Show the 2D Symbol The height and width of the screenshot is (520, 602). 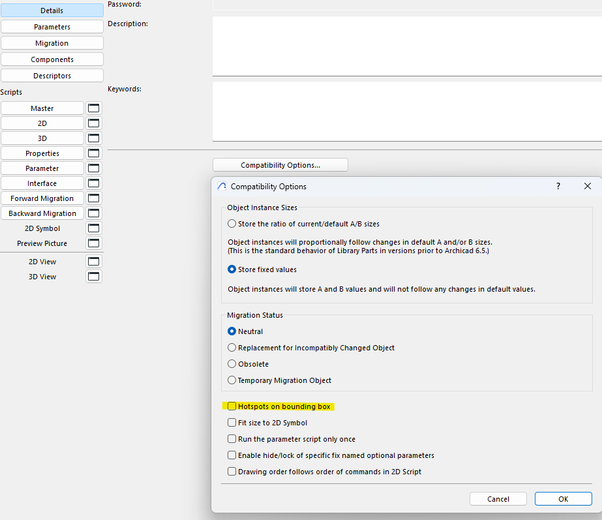point(42,228)
